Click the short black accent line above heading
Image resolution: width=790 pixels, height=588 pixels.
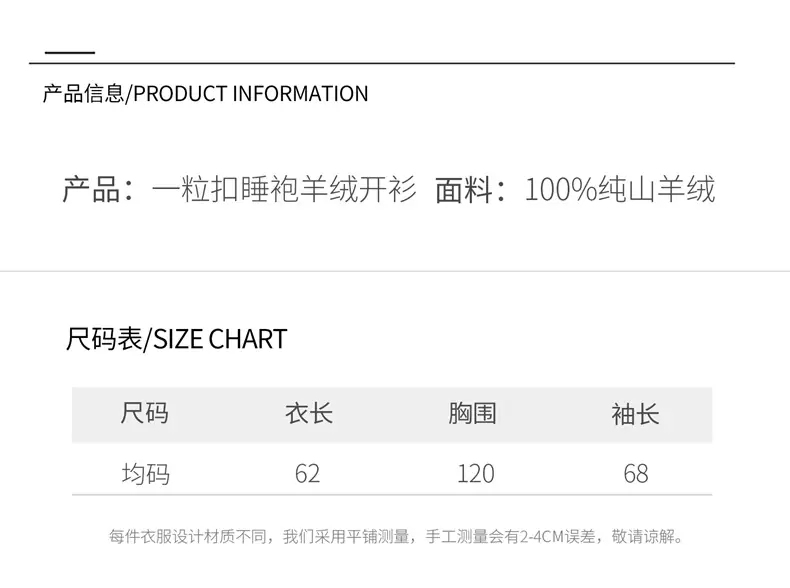tap(70, 52)
